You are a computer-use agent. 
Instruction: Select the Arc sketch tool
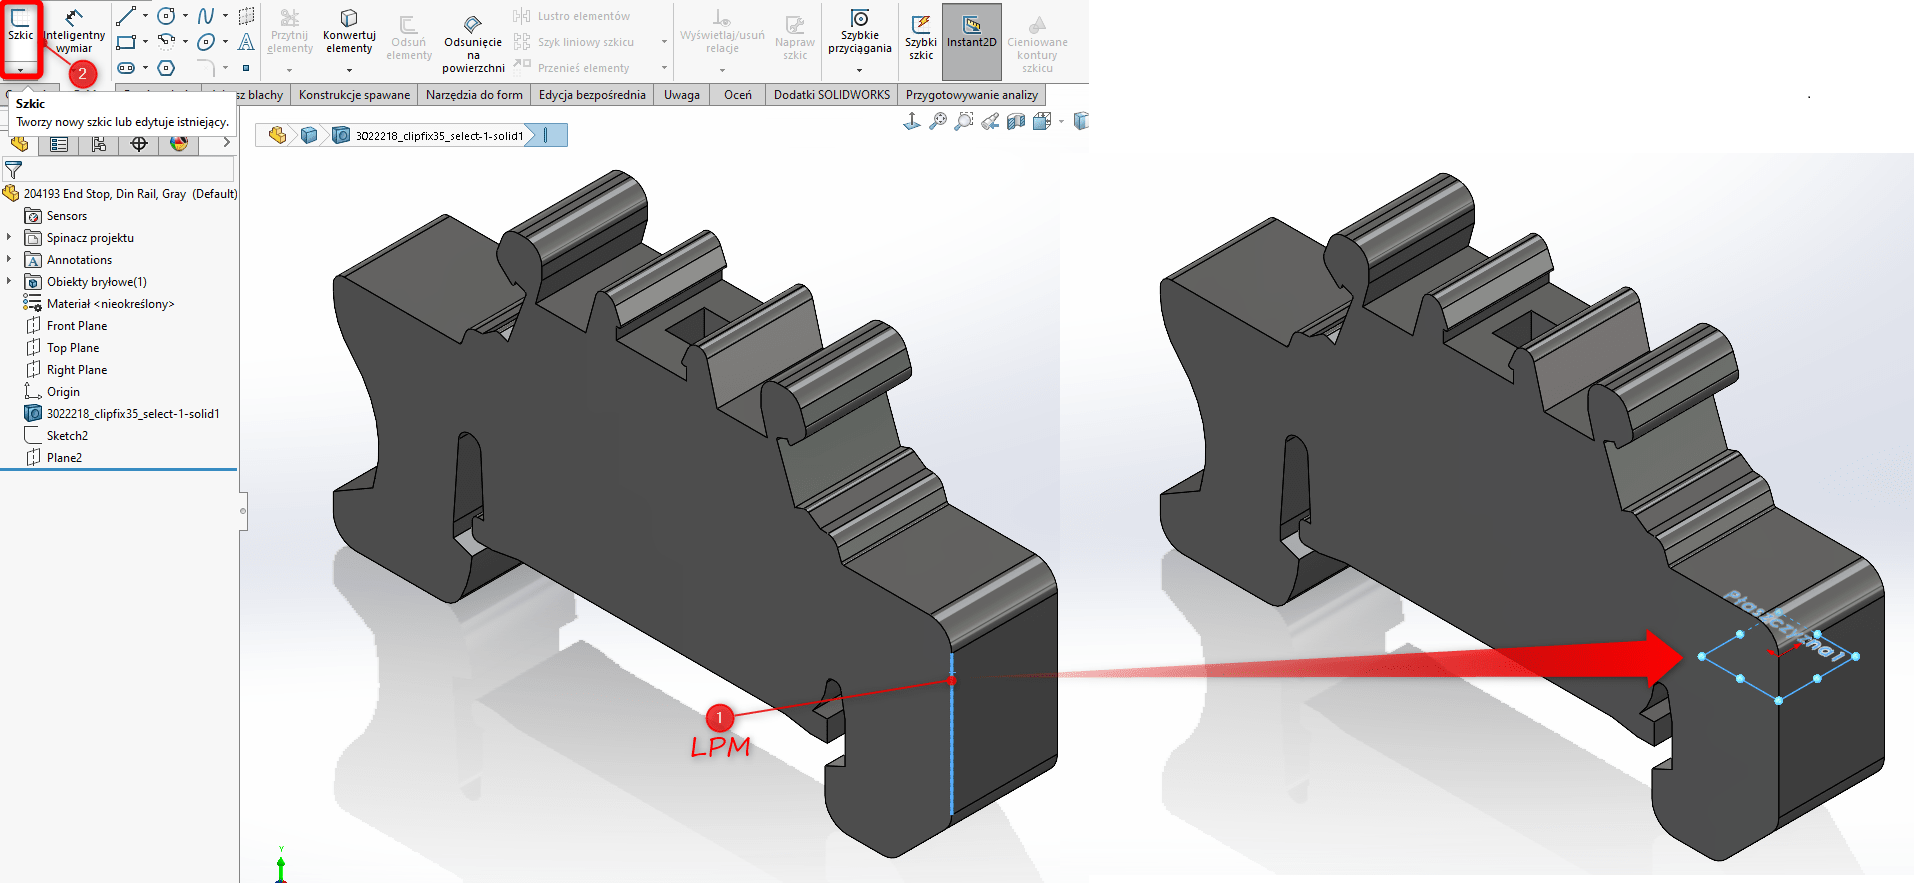pyautogui.click(x=166, y=42)
